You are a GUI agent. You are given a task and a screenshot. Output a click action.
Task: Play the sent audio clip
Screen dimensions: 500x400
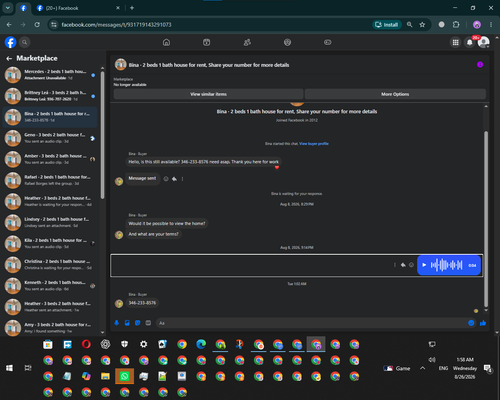424,265
